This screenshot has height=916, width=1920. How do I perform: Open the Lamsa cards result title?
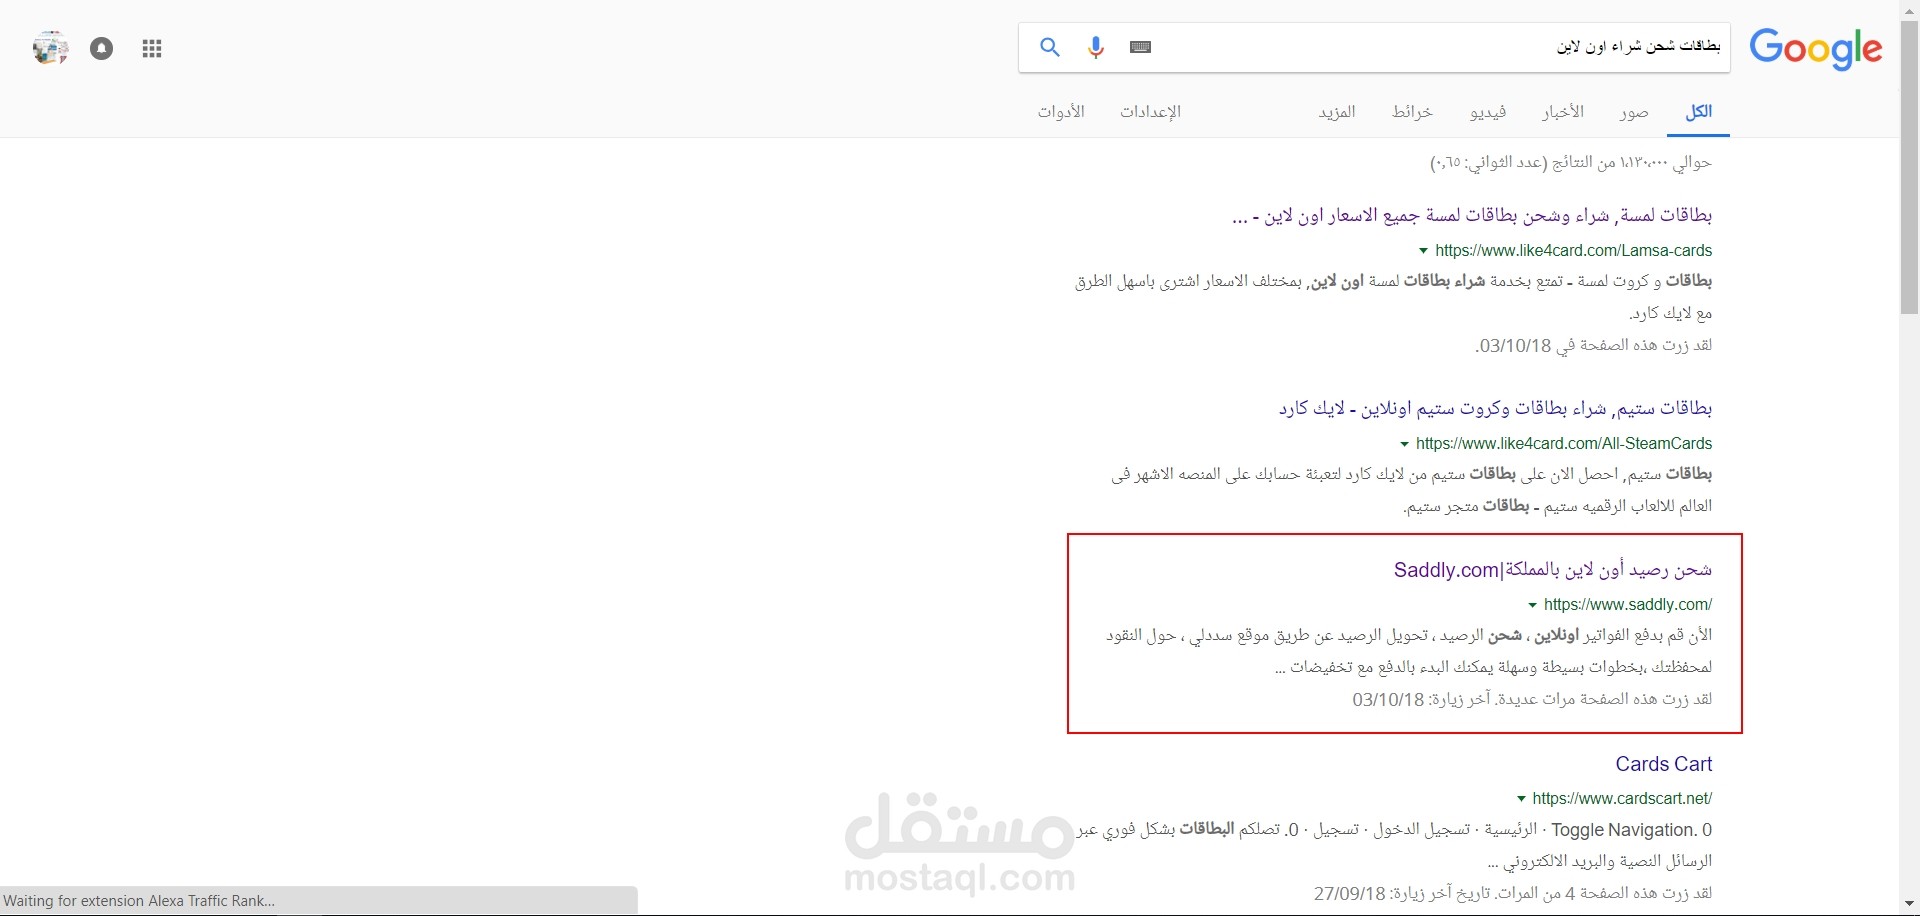coord(1472,215)
